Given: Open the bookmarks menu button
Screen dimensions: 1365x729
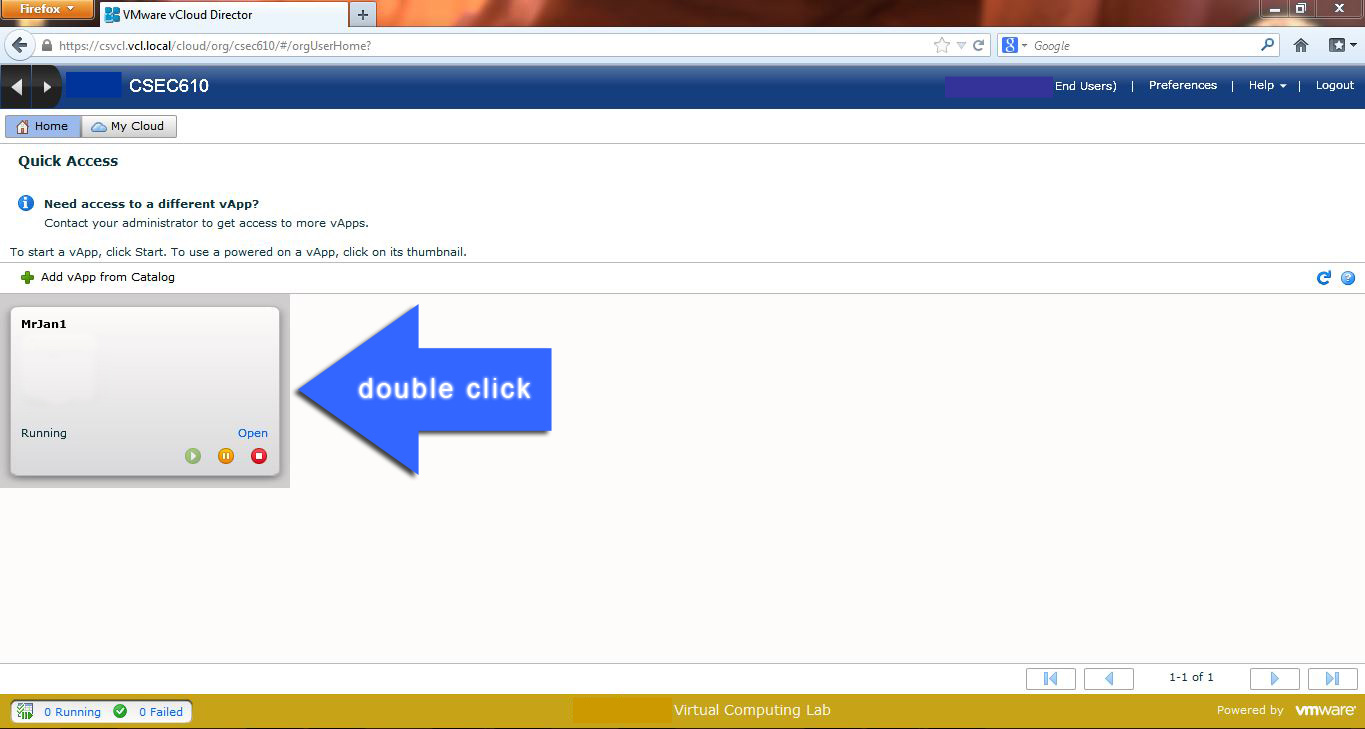Looking at the screenshot, I should (1341, 45).
